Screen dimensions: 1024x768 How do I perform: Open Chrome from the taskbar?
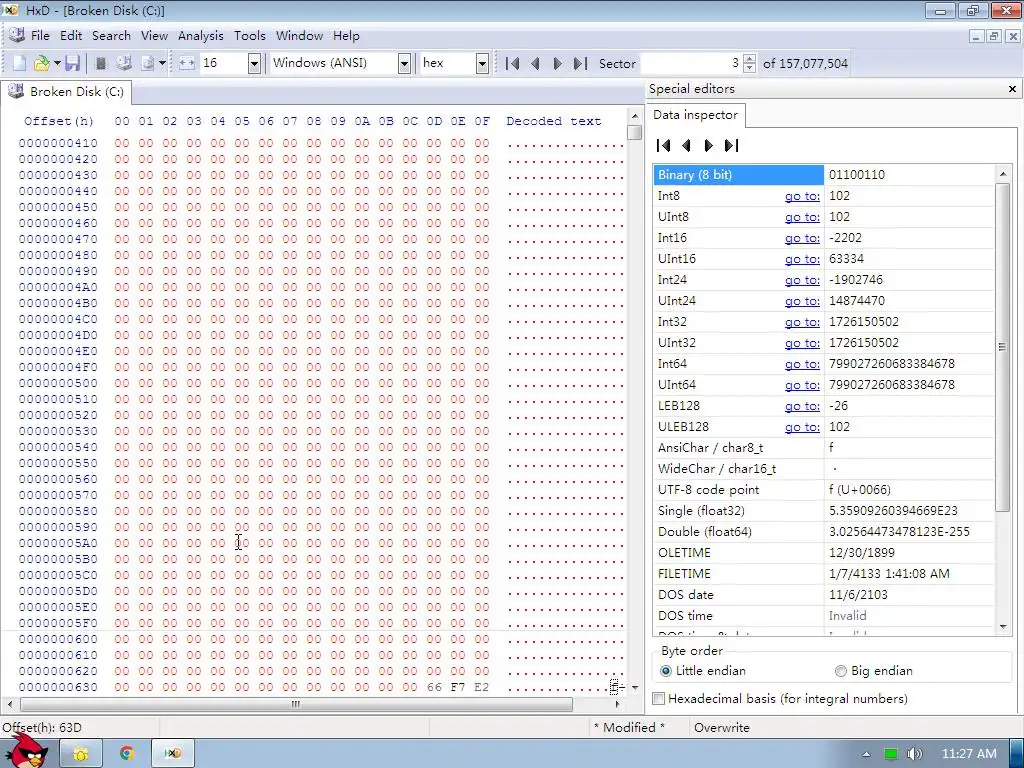coord(127,754)
